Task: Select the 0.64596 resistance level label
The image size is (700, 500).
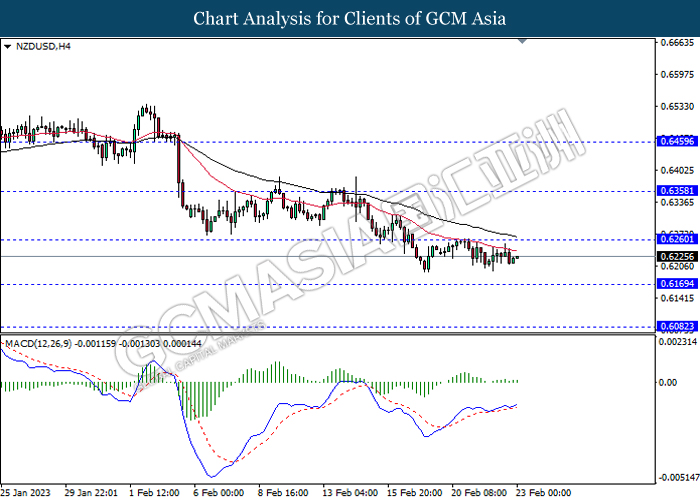Action: [677, 142]
